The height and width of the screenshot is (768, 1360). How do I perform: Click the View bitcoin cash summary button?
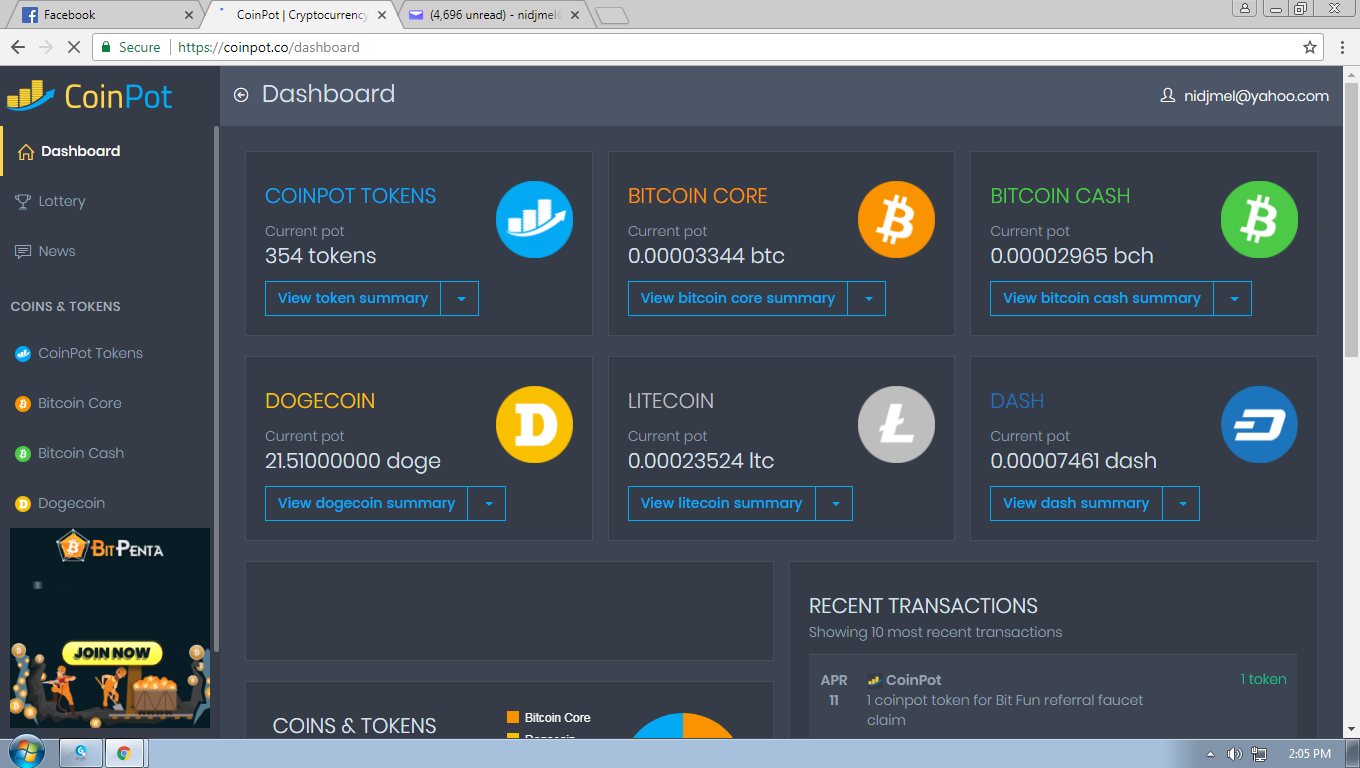point(1102,298)
